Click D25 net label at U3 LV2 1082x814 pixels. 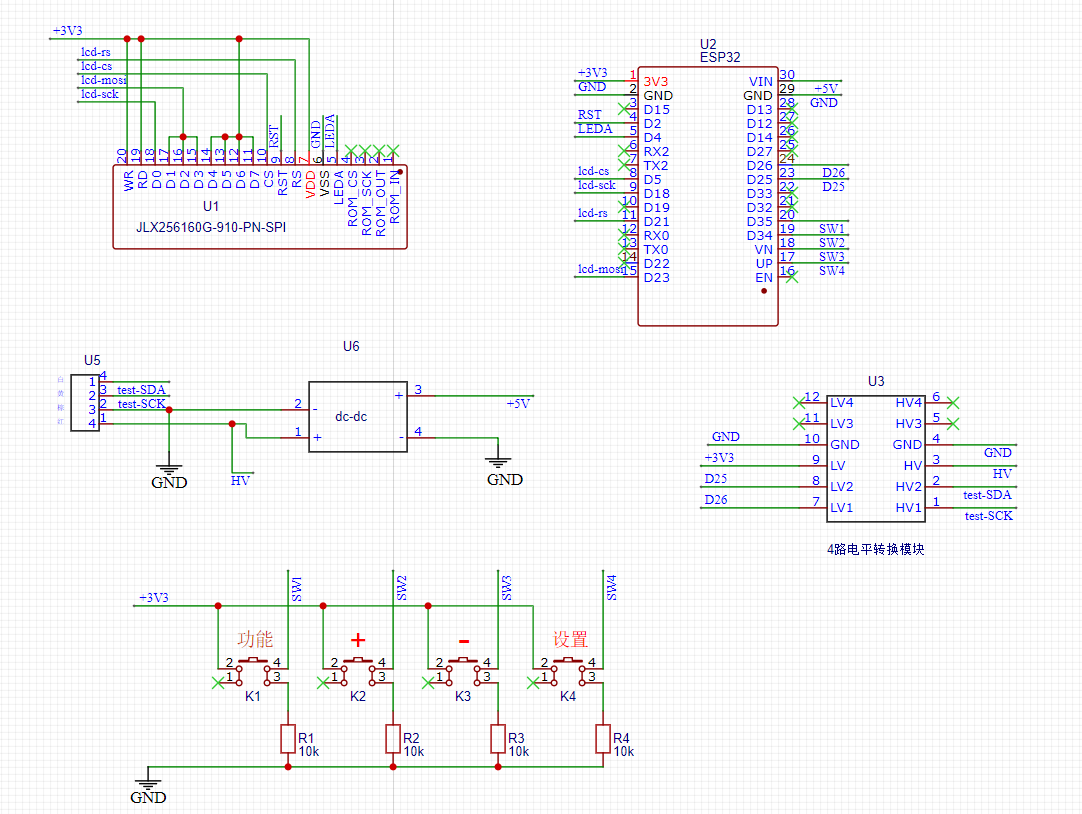716,479
